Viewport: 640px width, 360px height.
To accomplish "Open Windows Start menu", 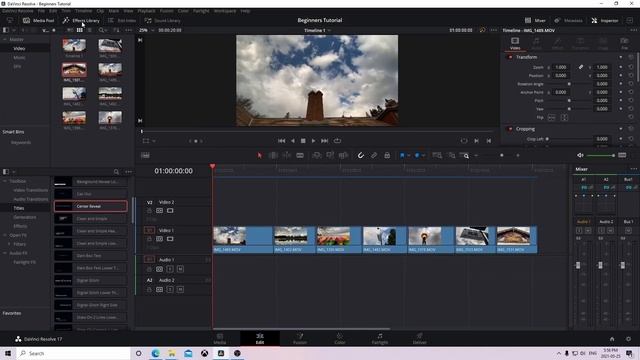I will click(8, 353).
